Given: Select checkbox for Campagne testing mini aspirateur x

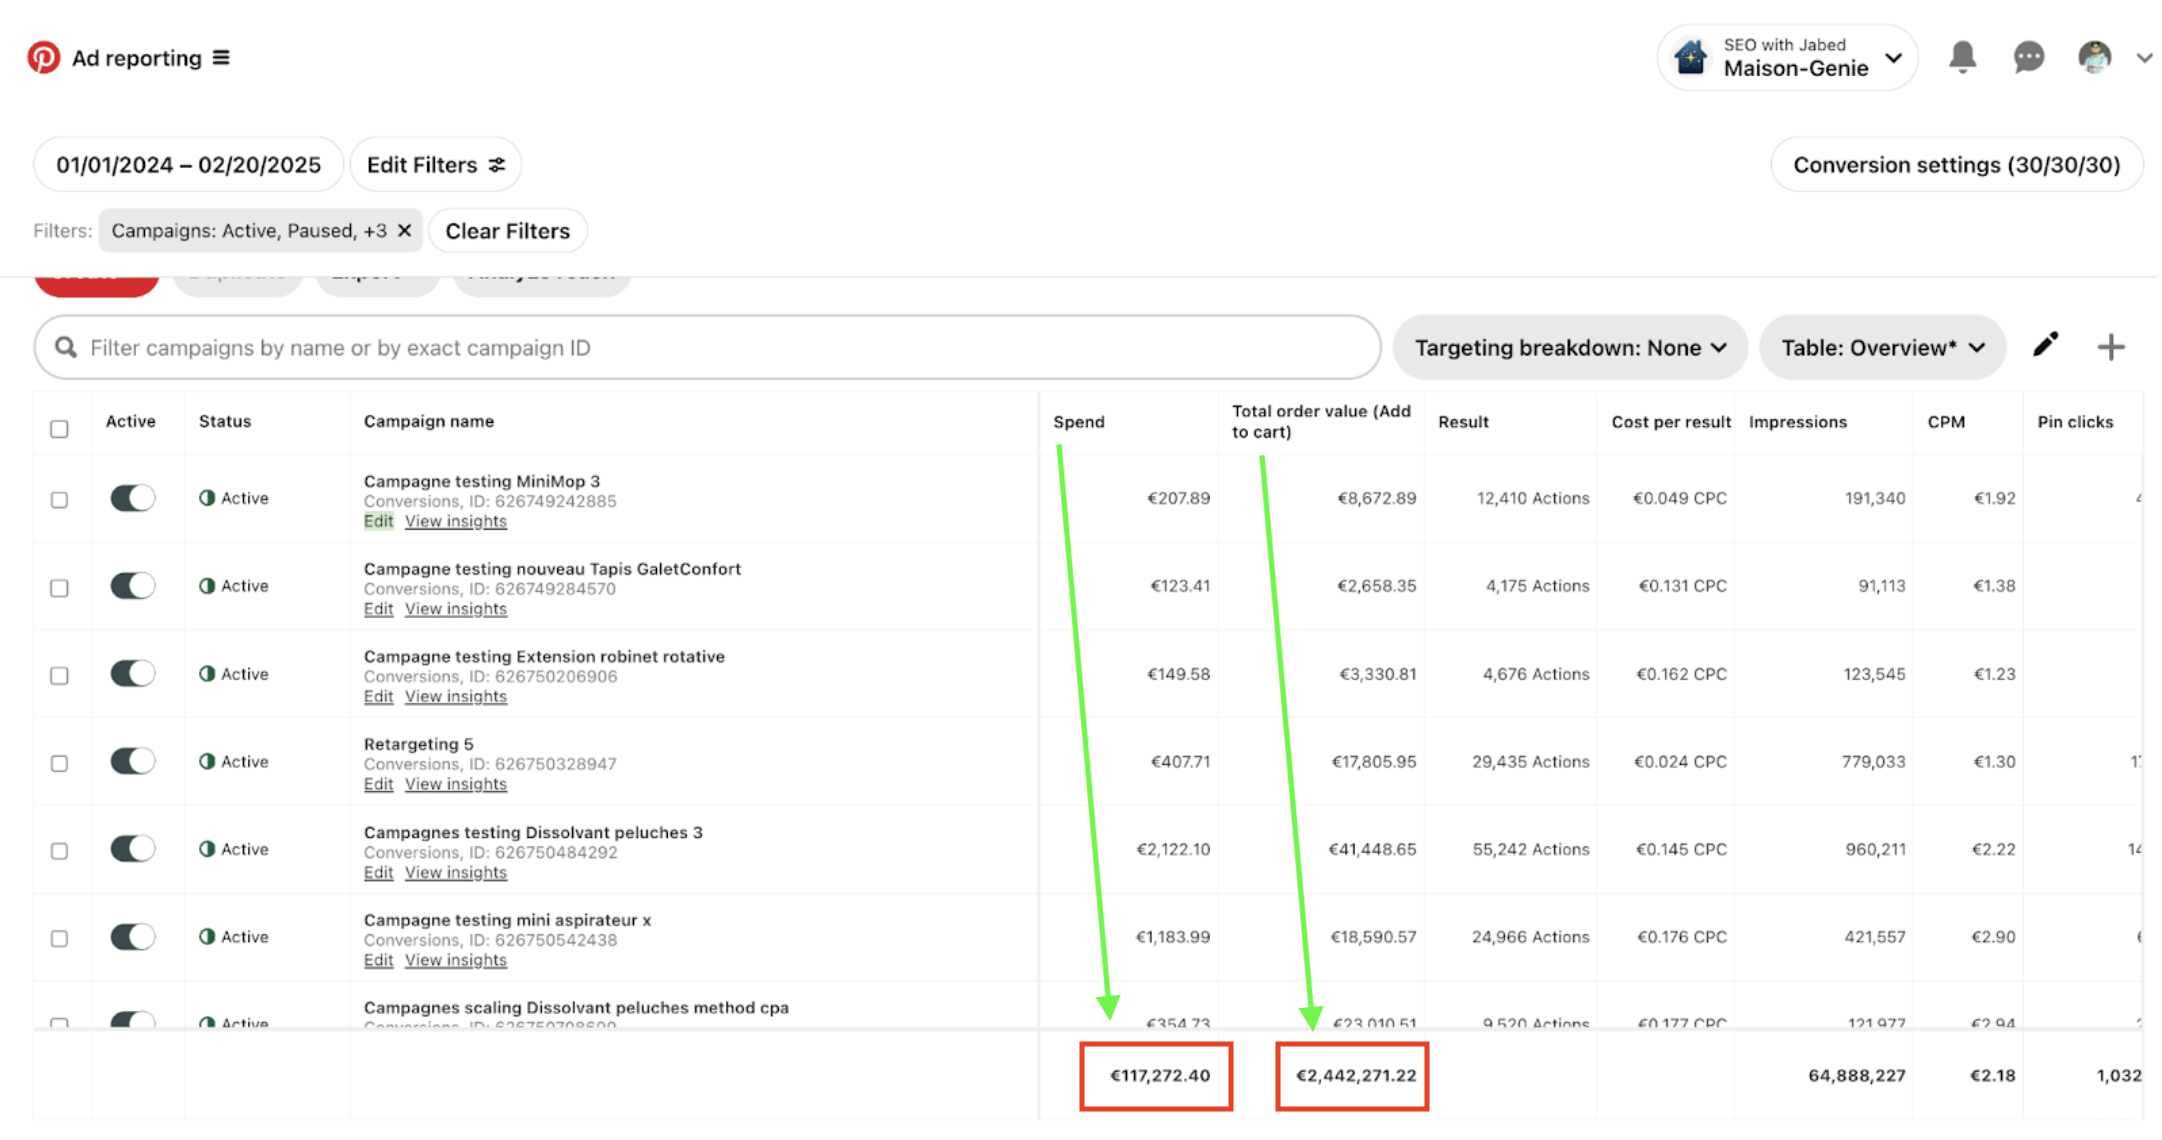Looking at the screenshot, I should tap(59, 938).
